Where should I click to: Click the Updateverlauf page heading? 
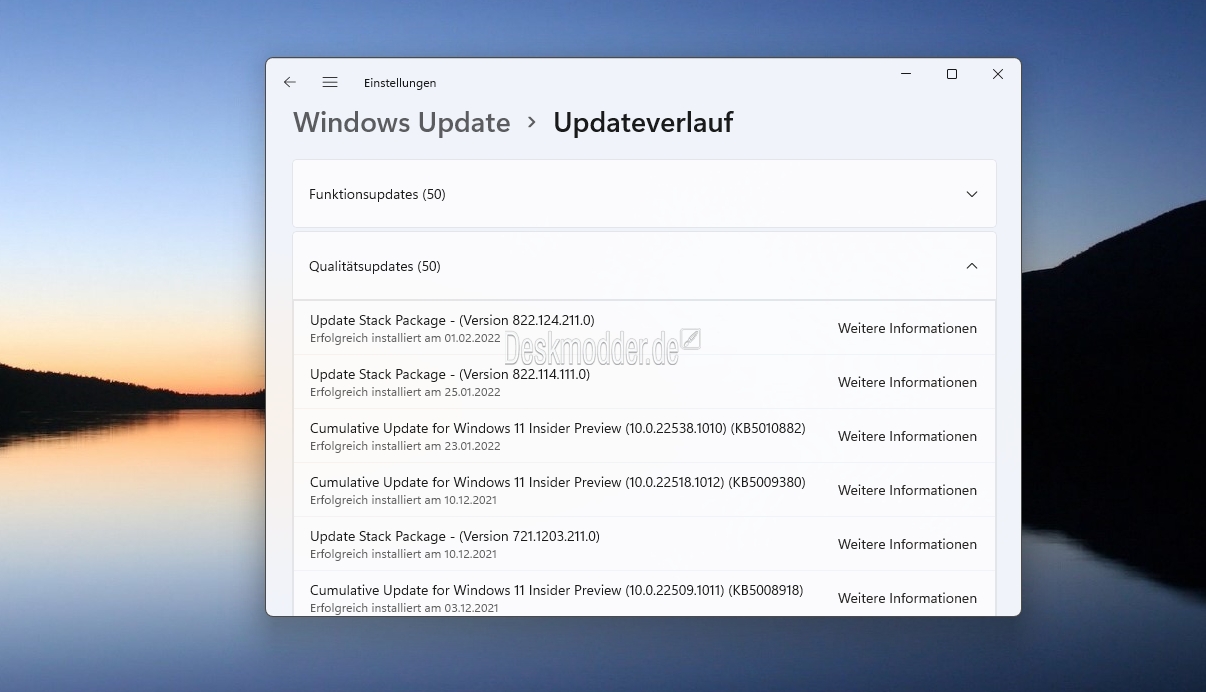click(x=643, y=122)
